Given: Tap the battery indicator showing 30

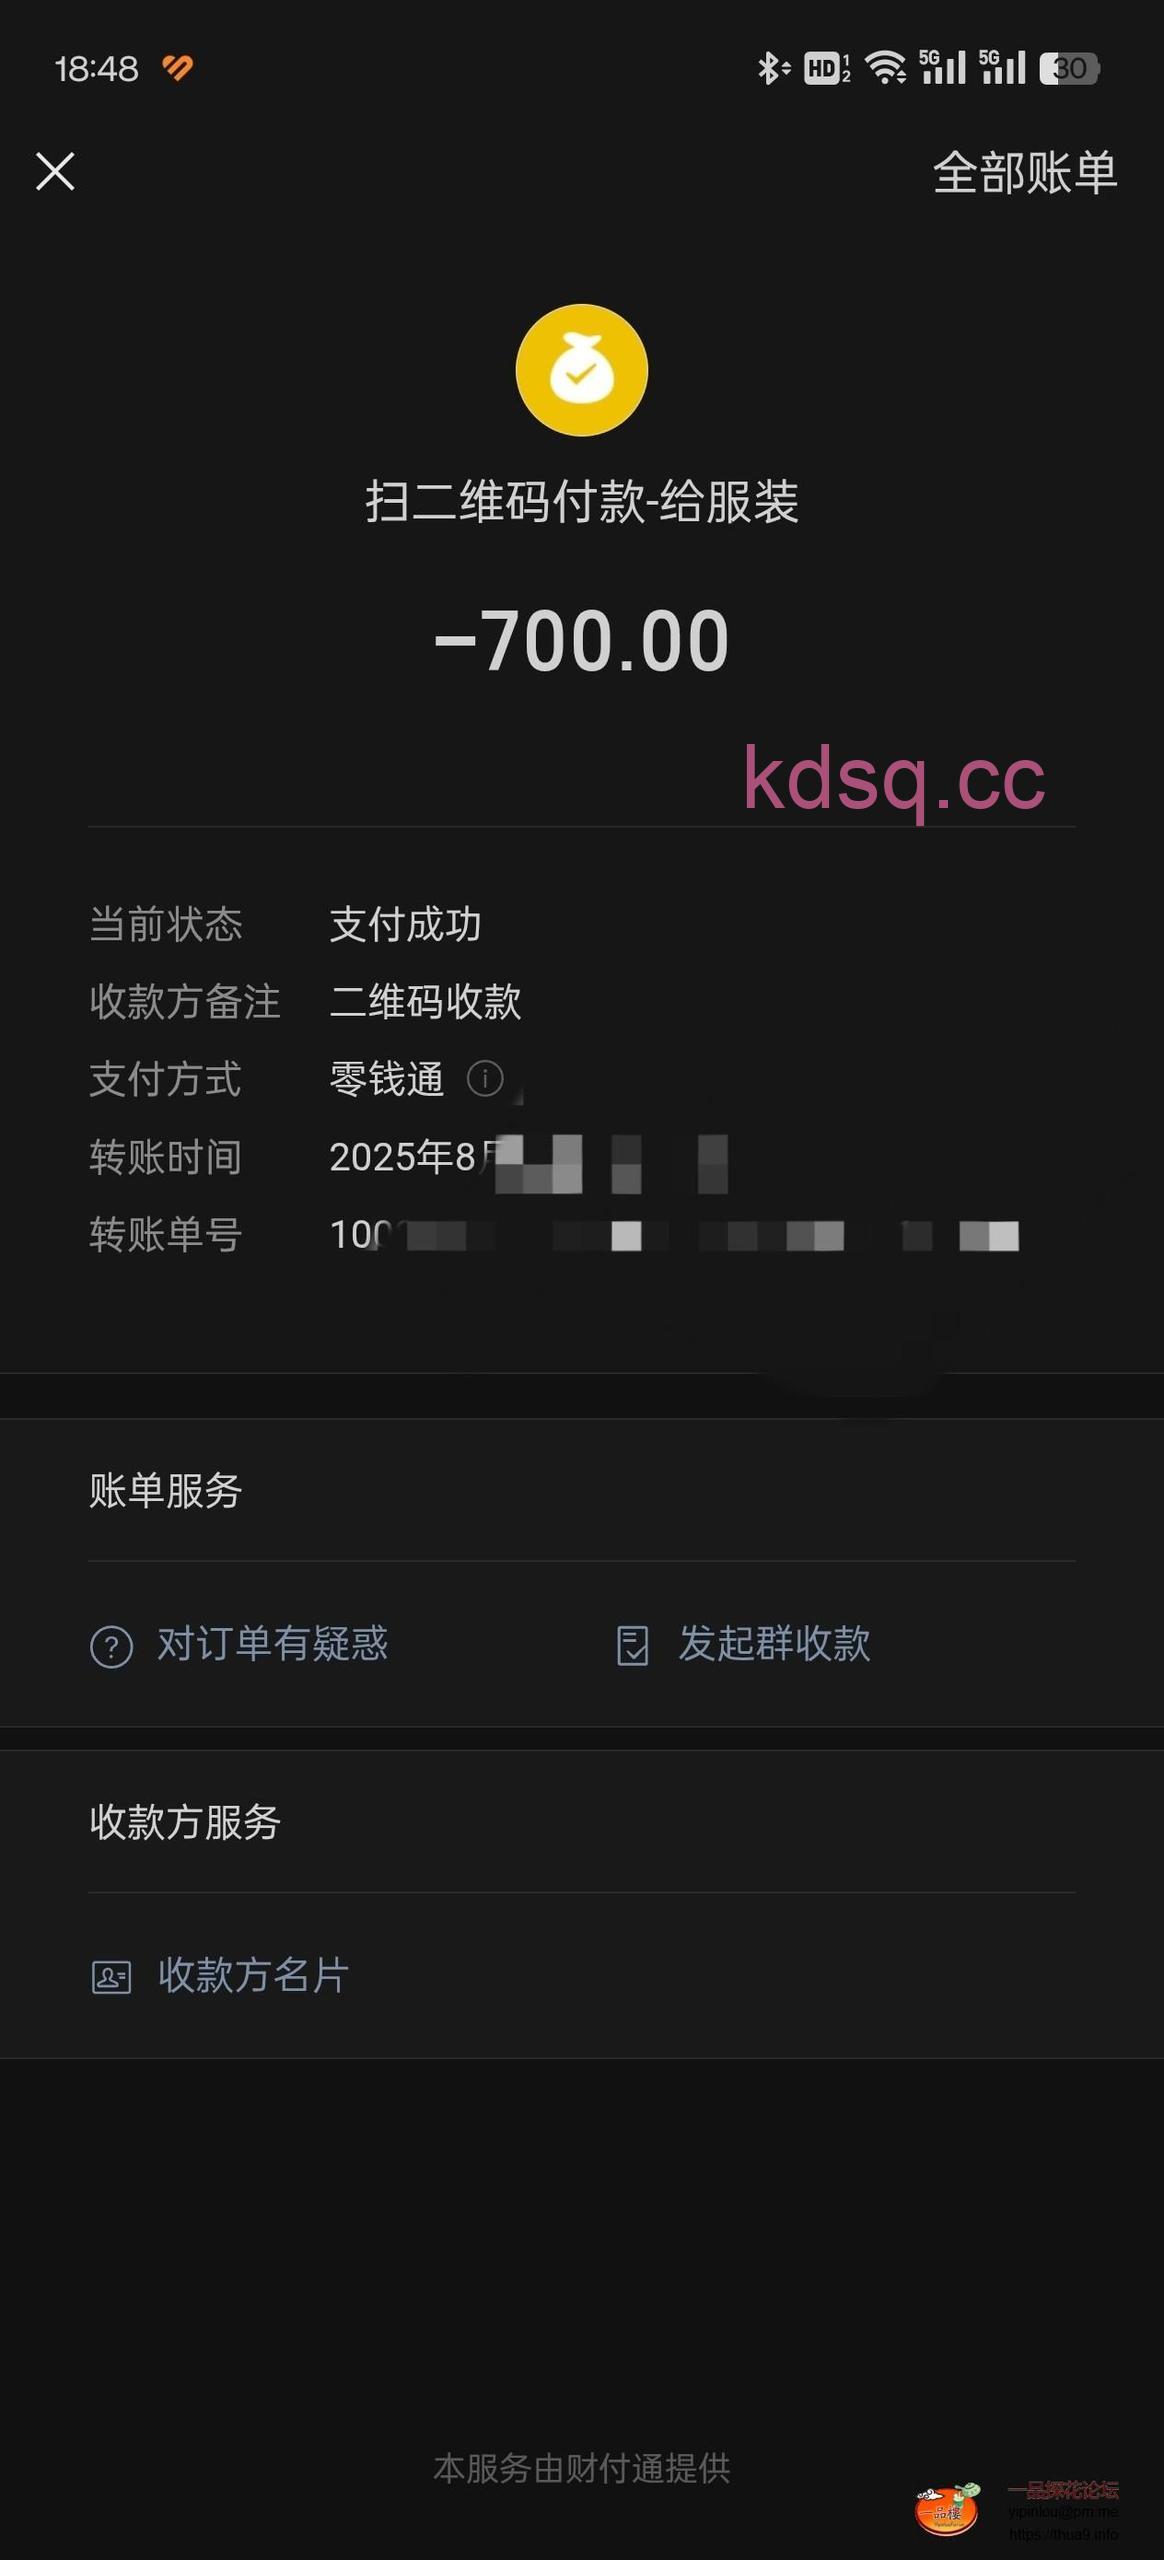Looking at the screenshot, I should pos(1069,68).
